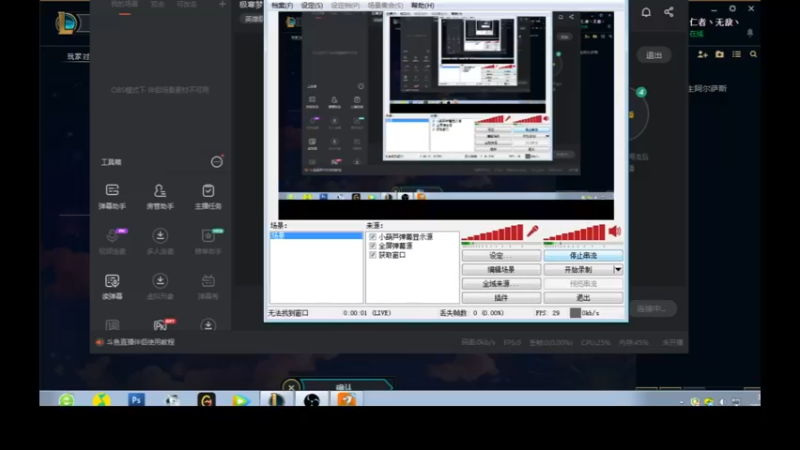800x450 pixels.
Task: Toggle the 小葫芦弹幕显示源 source checkbox
Action: [x=372, y=237]
